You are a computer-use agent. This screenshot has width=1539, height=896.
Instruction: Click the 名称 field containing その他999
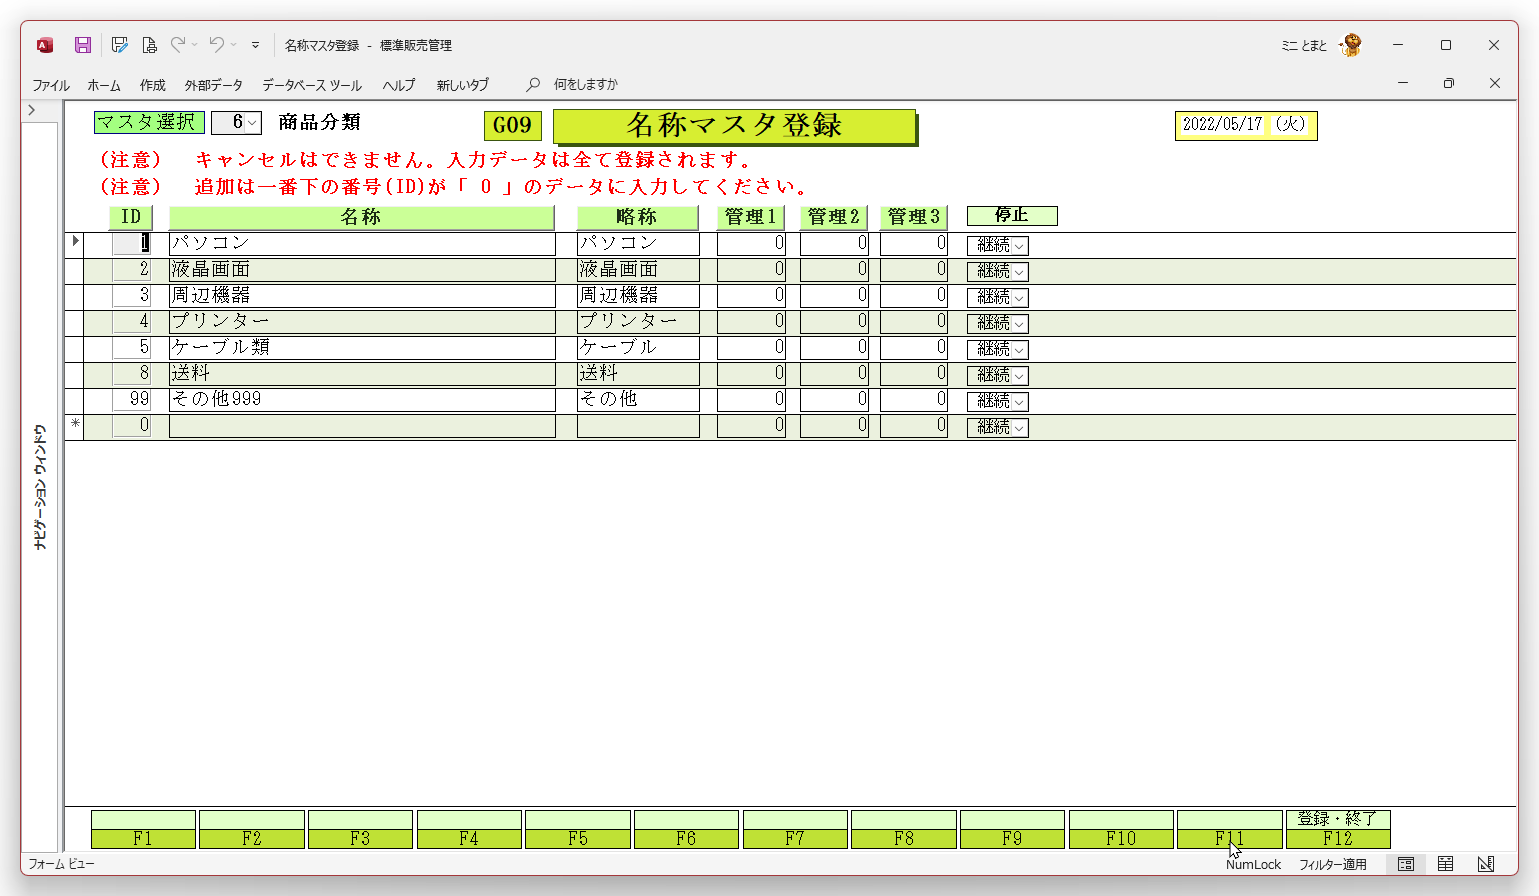[x=362, y=399]
